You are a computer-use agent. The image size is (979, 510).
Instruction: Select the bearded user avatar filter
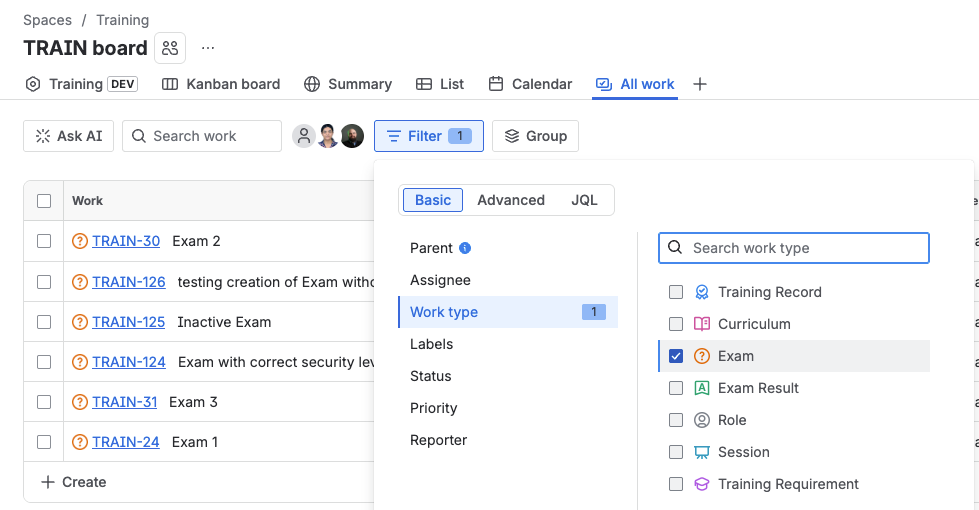pos(352,136)
